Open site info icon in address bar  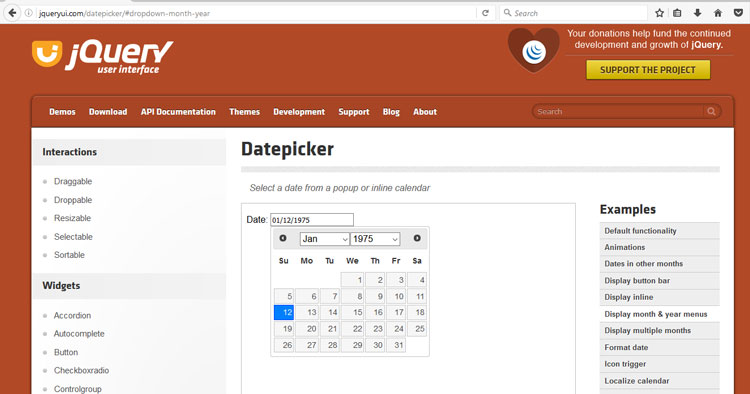[29, 13]
